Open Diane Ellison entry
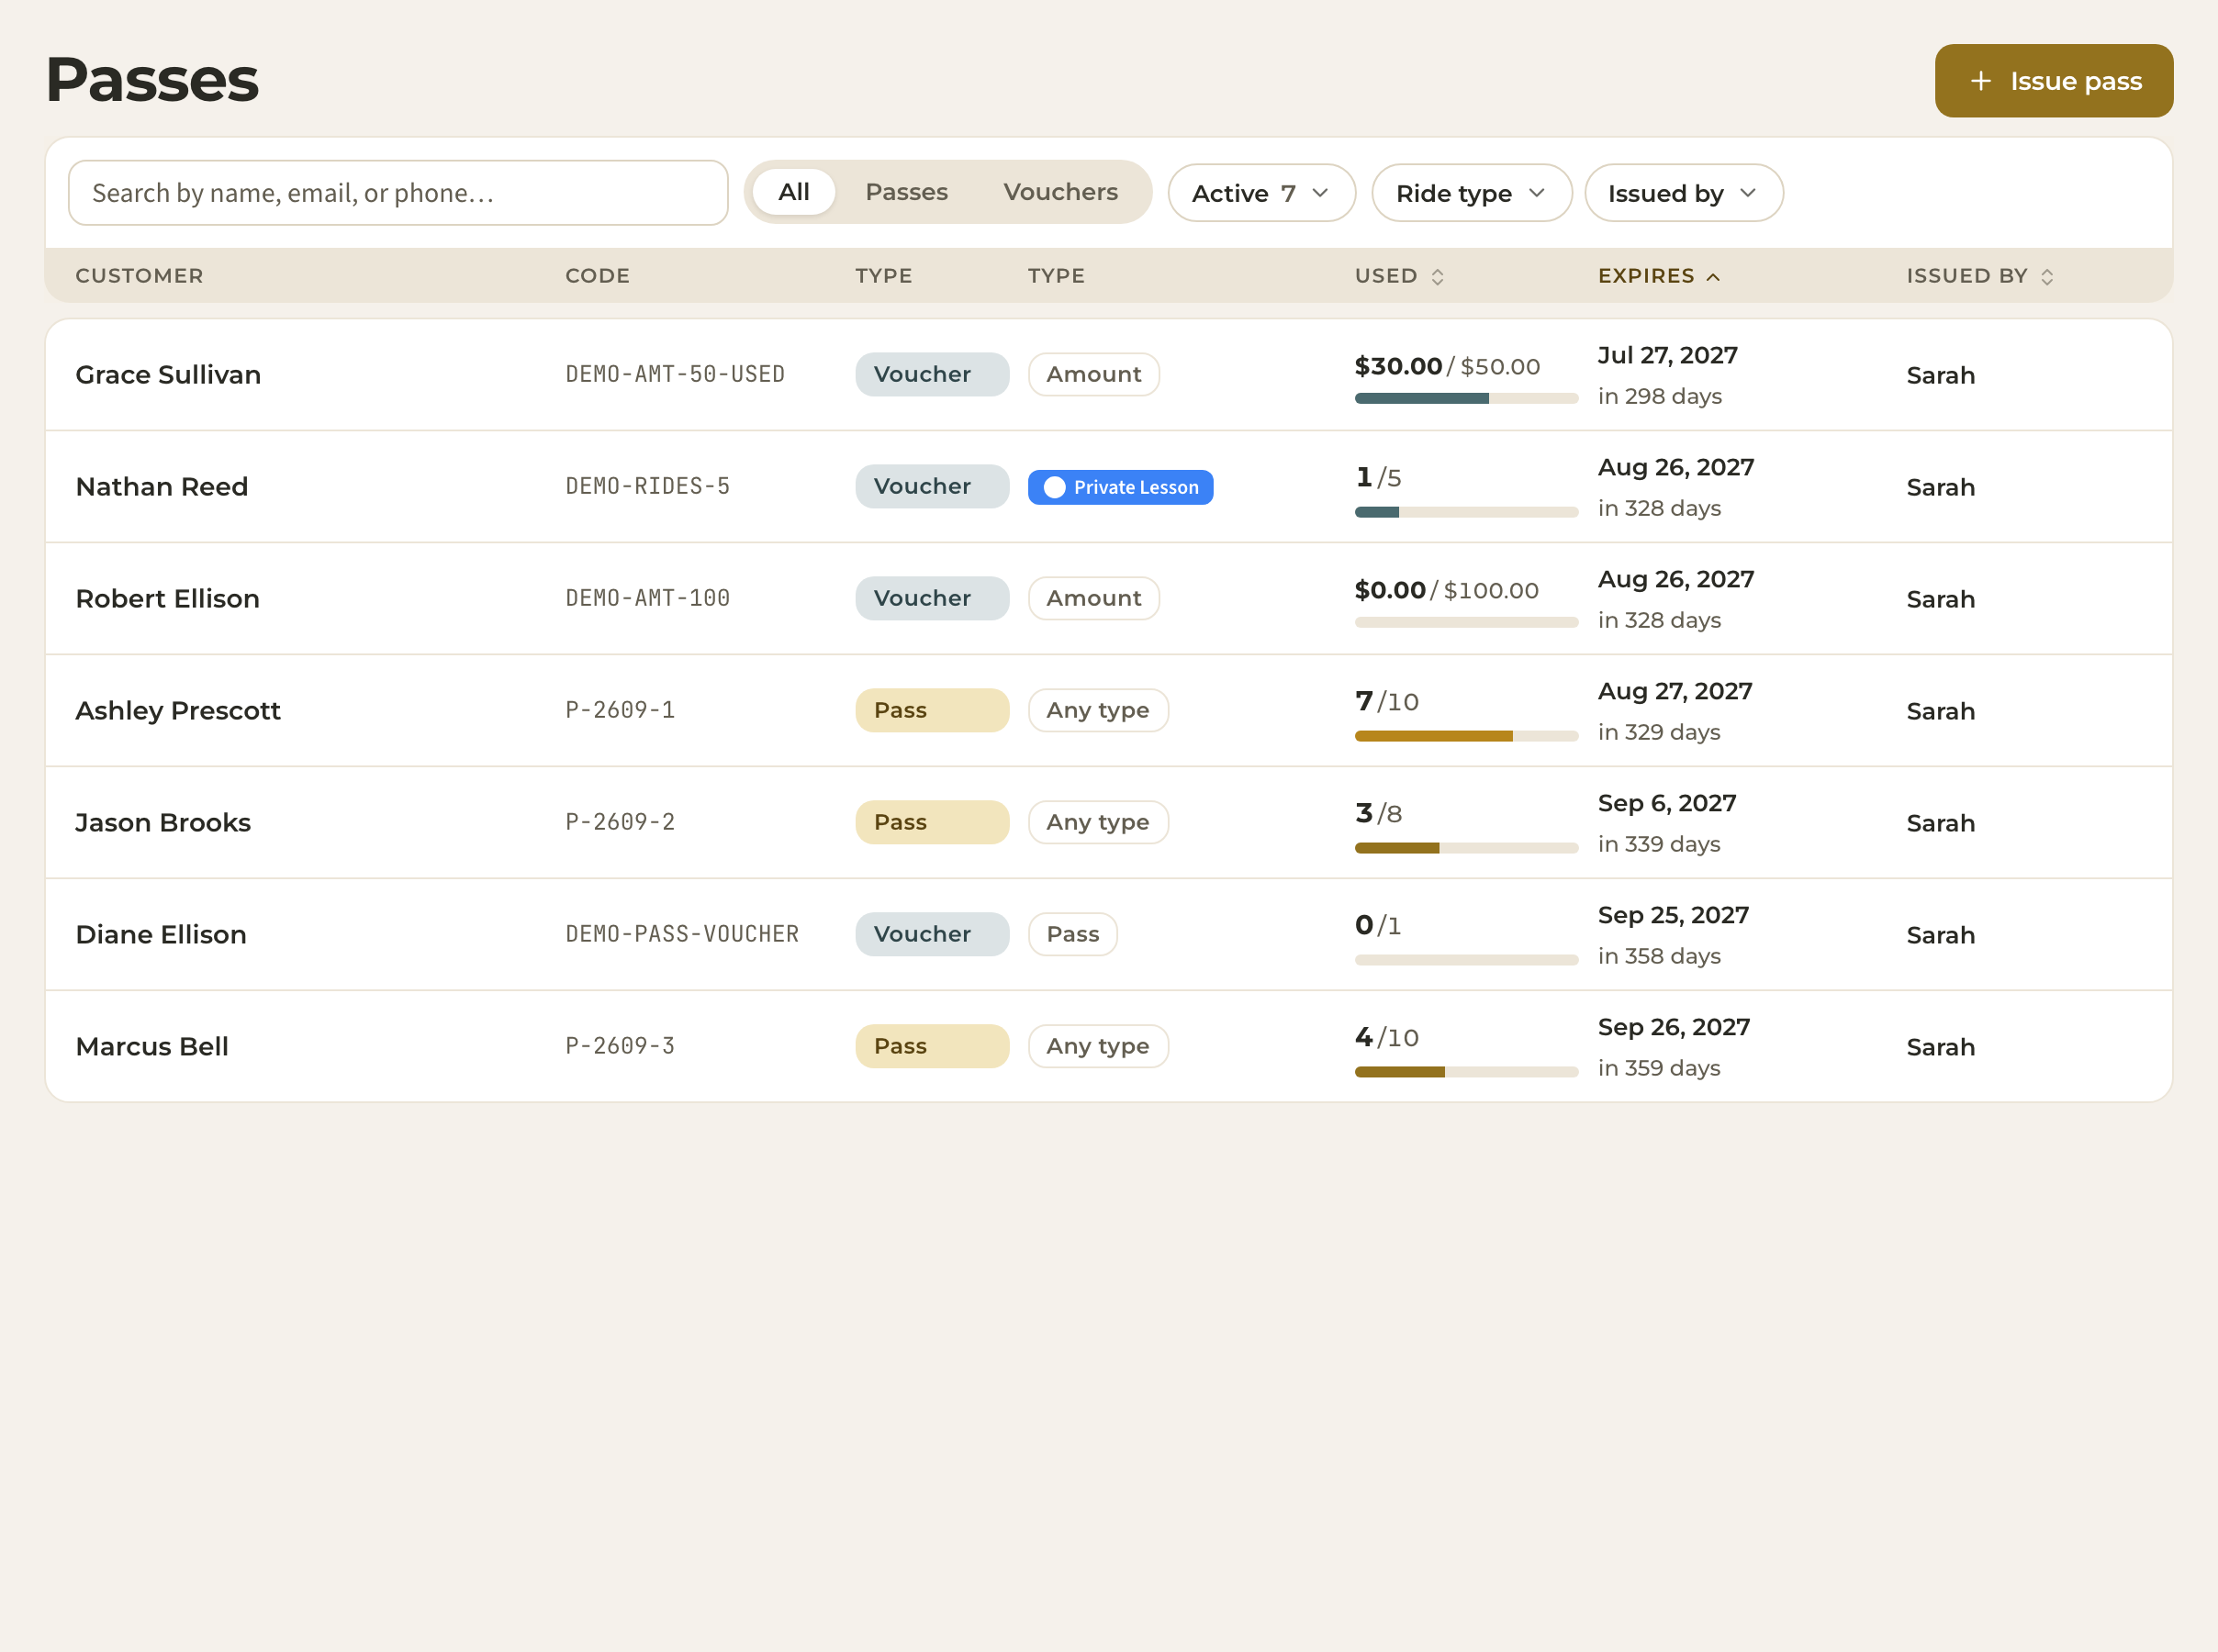 [1109, 935]
